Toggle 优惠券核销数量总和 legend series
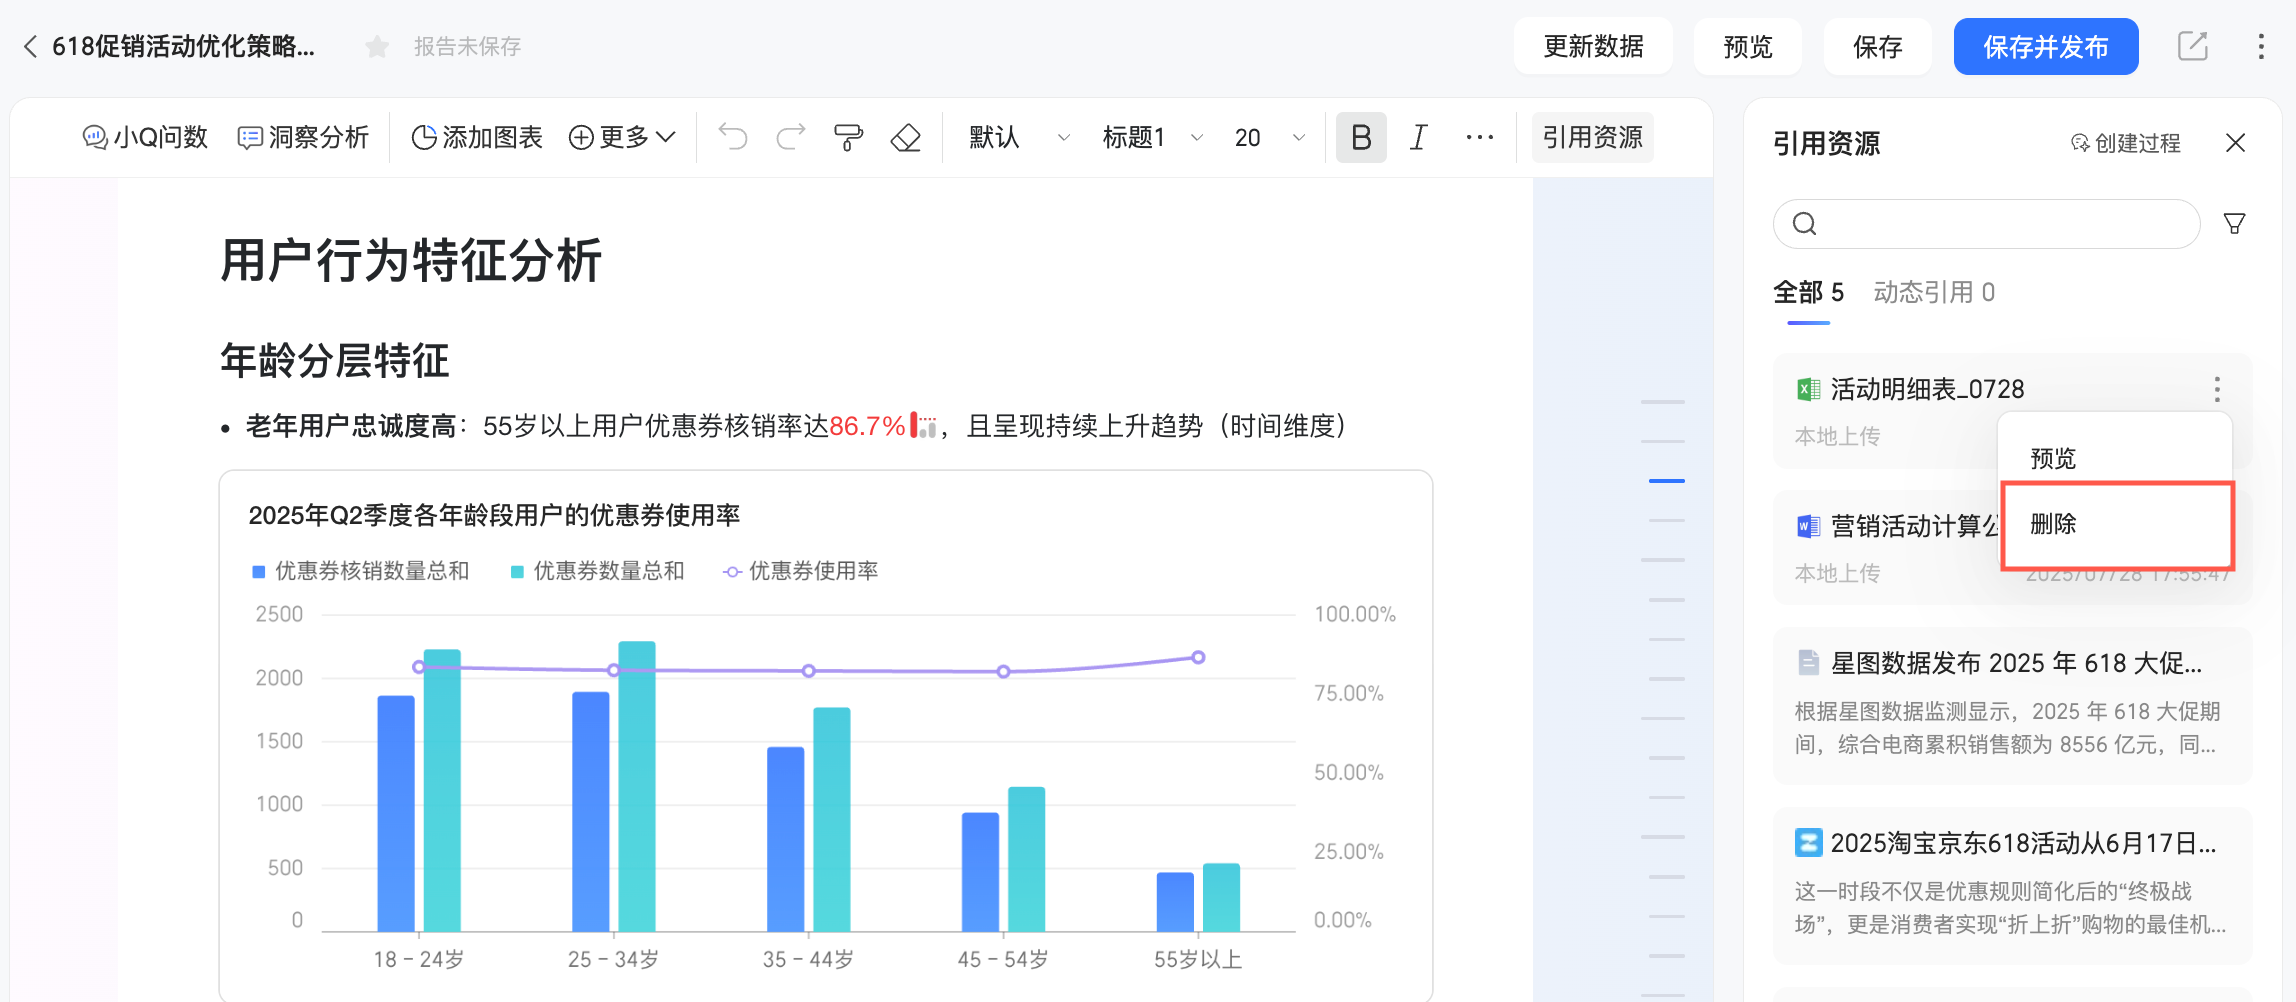This screenshot has width=2296, height=1002. tap(360, 571)
